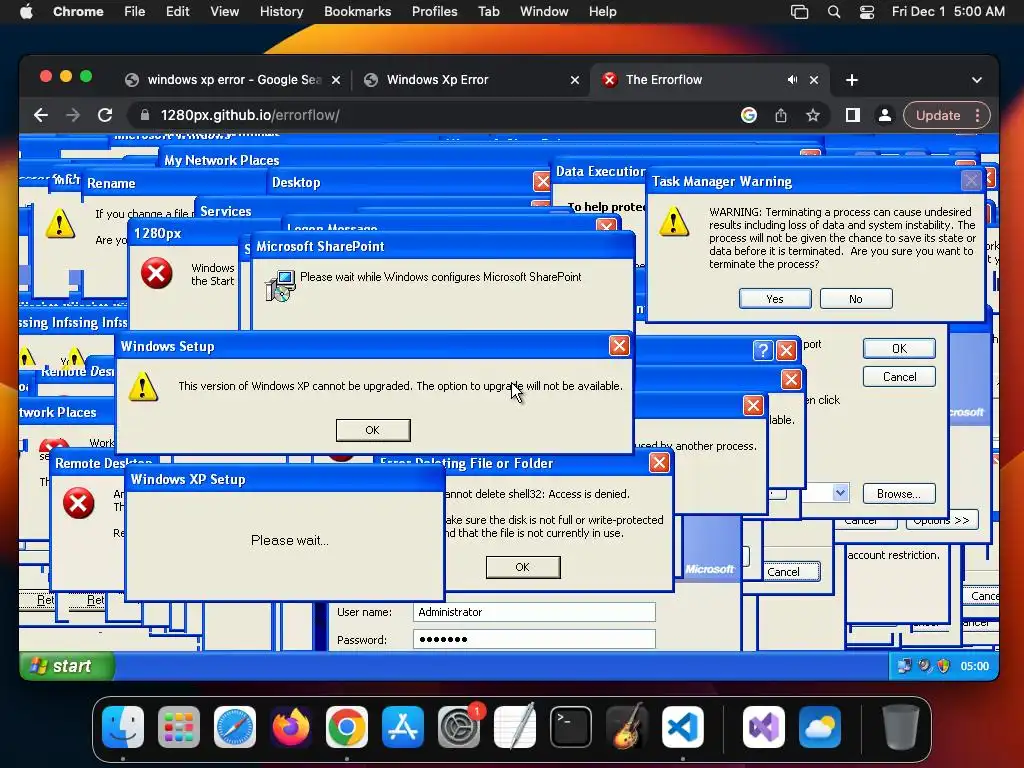Close the Windows Setup dialog
The height and width of the screenshot is (768, 1024).
619,345
